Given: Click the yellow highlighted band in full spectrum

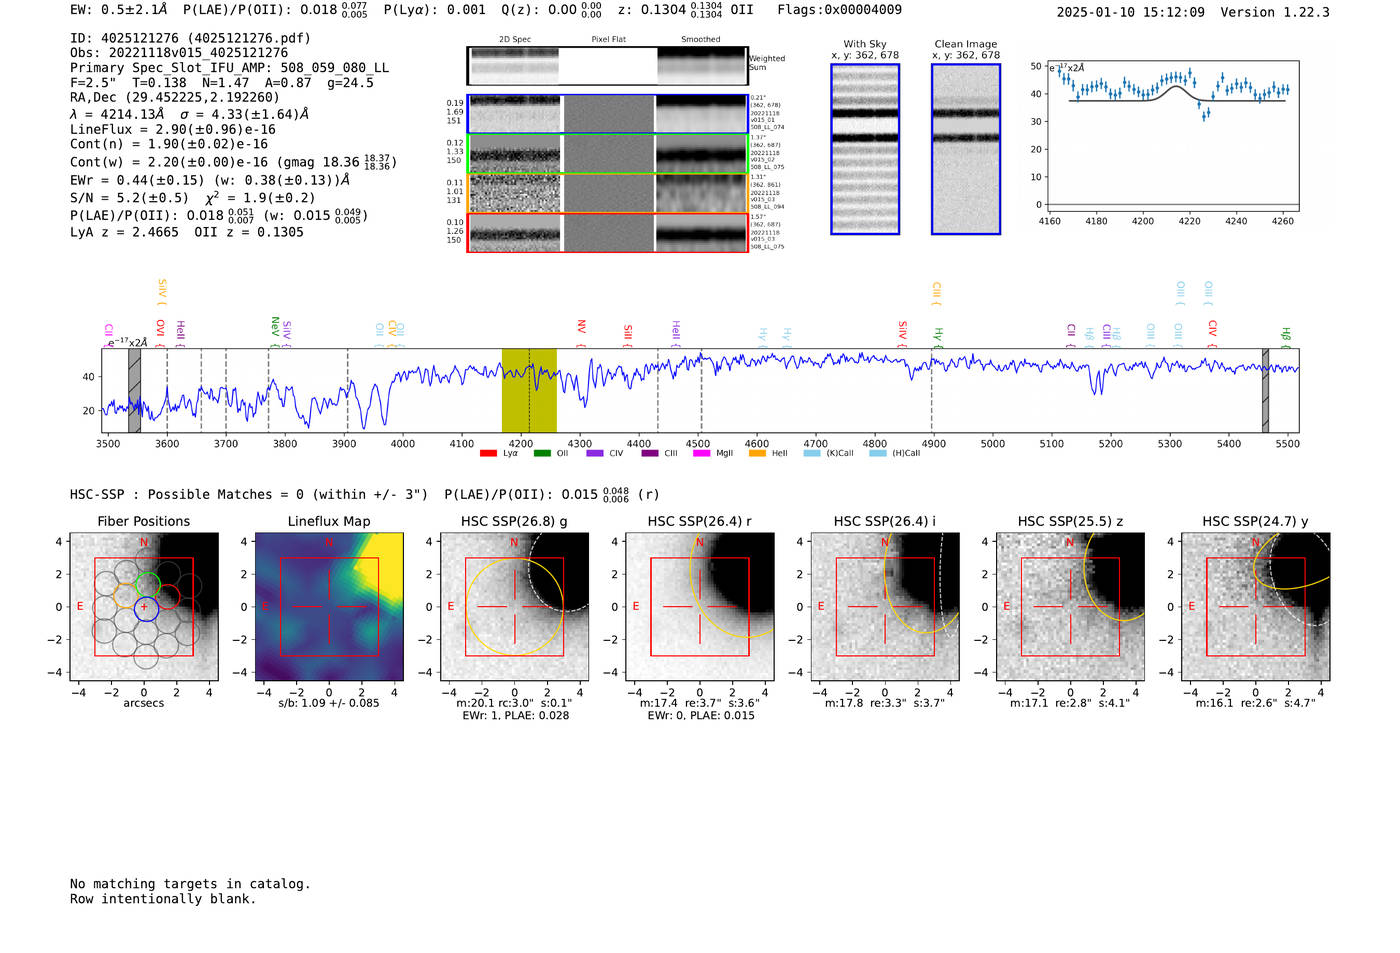Looking at the screenshot, I should tap(529, 390).
